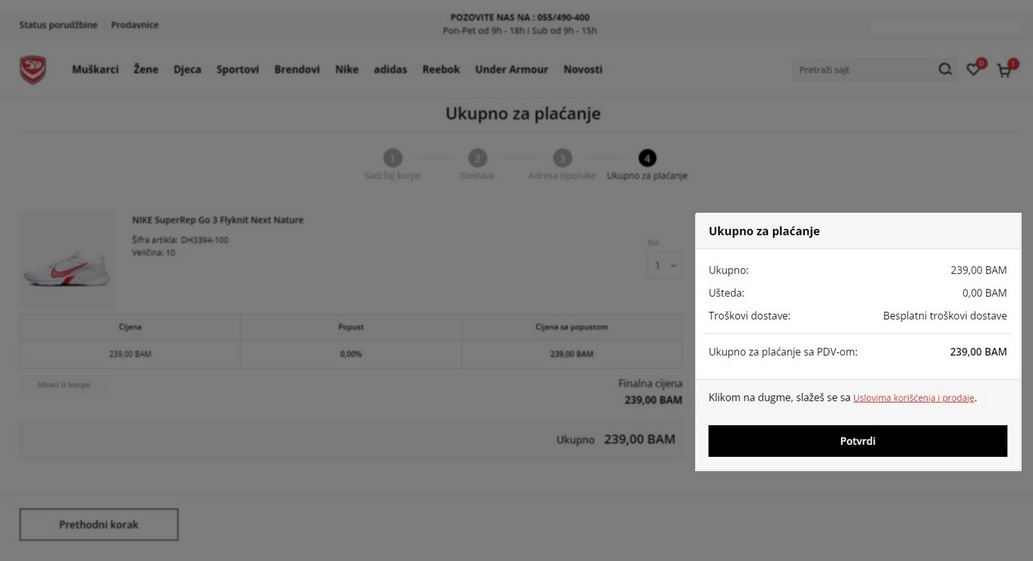Screen dimensions: 1033x561
Task: Open the Sportovi menu
Action: point(238,69)
